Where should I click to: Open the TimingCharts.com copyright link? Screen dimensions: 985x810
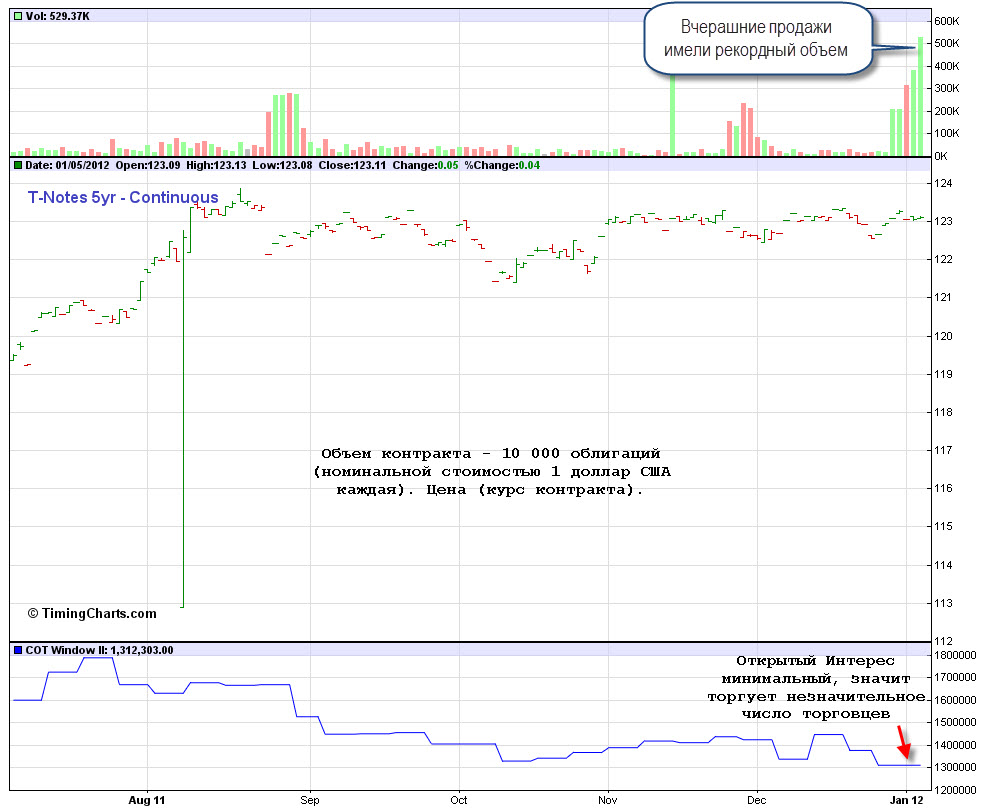[92, 614]
